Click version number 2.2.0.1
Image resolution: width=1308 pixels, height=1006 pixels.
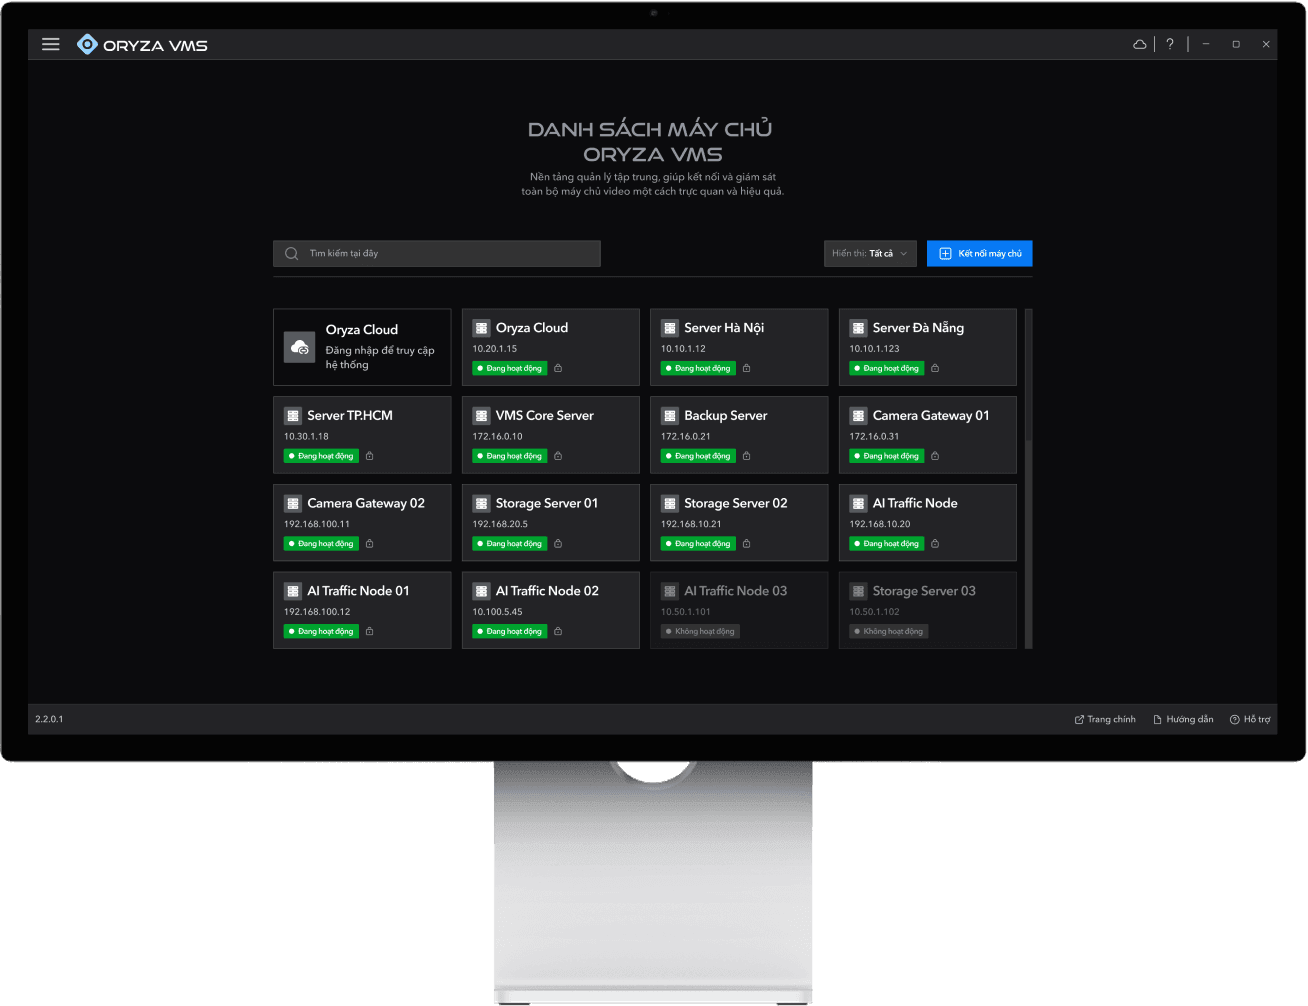point(49,719)
